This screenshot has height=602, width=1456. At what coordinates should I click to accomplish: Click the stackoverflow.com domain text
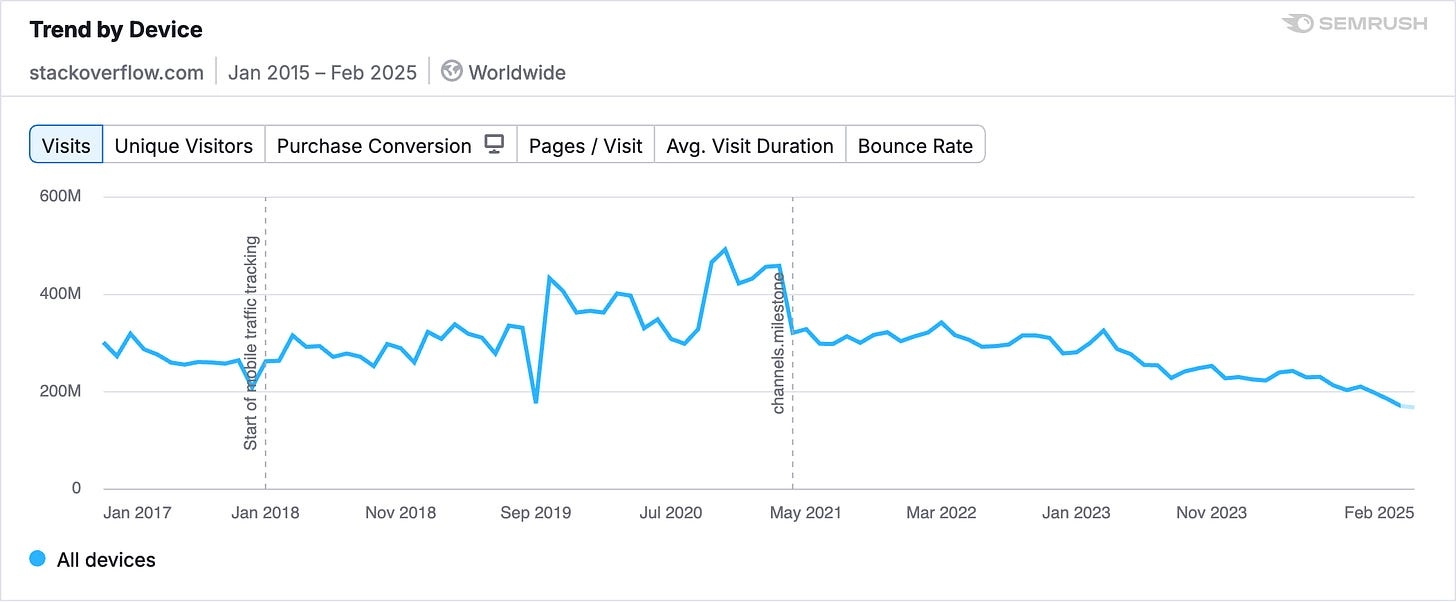point(117,72)
